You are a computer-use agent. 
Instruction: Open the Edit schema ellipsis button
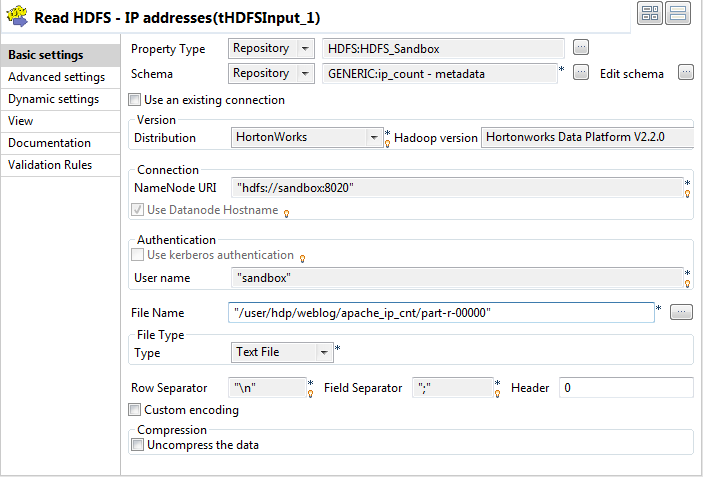click(685, 73)
